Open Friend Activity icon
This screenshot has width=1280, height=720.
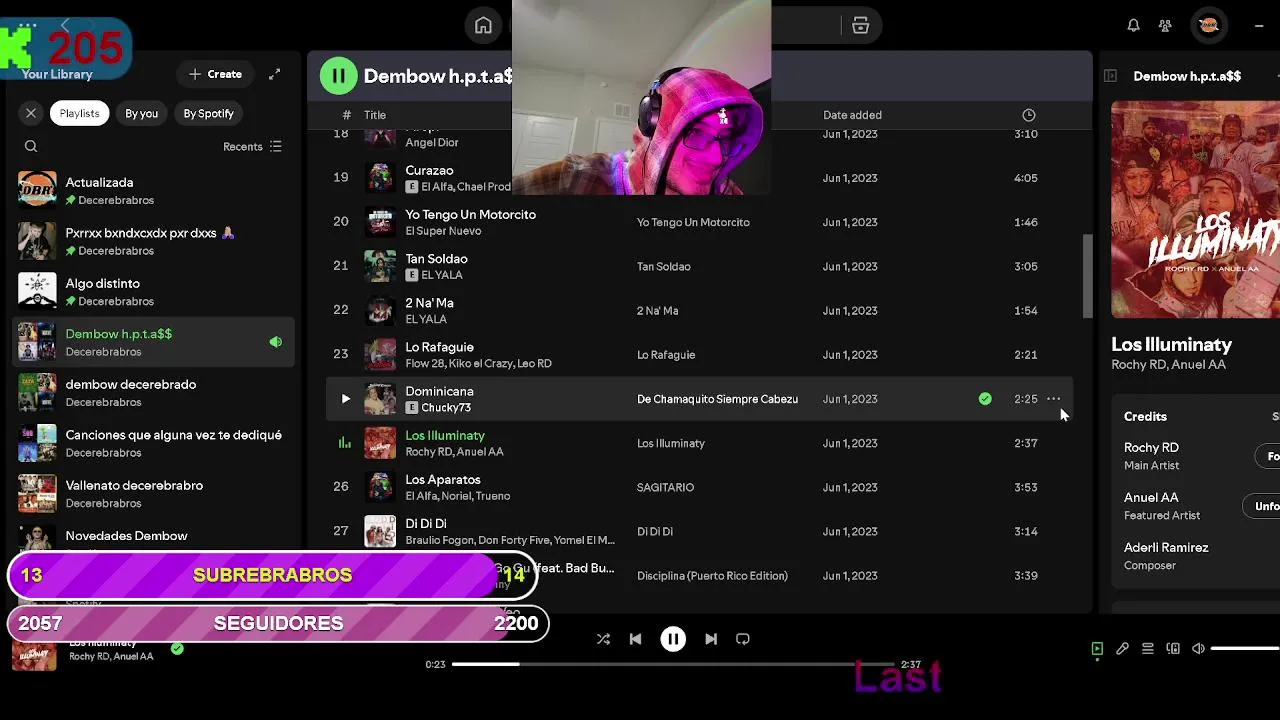point(1165,26)
